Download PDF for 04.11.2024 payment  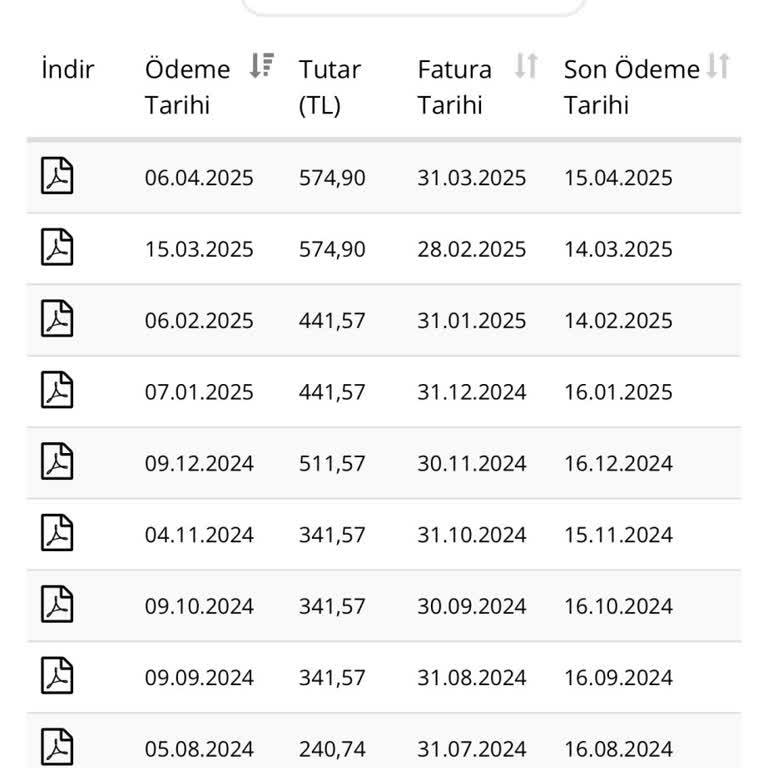click(57, 533)
